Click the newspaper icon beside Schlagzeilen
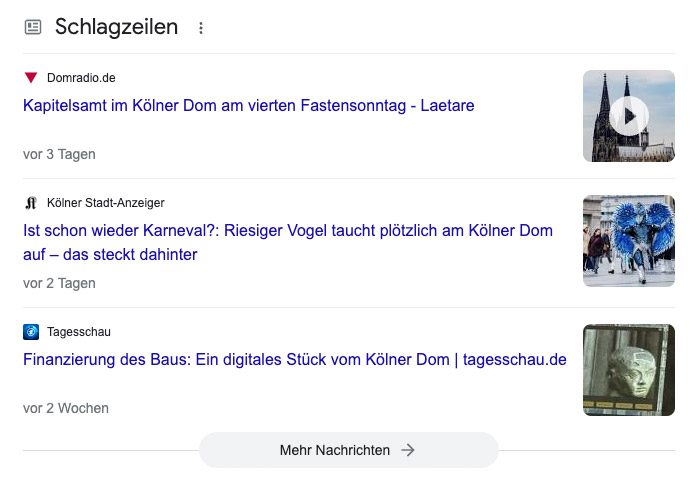The height and width of the screenshot is (479, 699). pos(33,27)
